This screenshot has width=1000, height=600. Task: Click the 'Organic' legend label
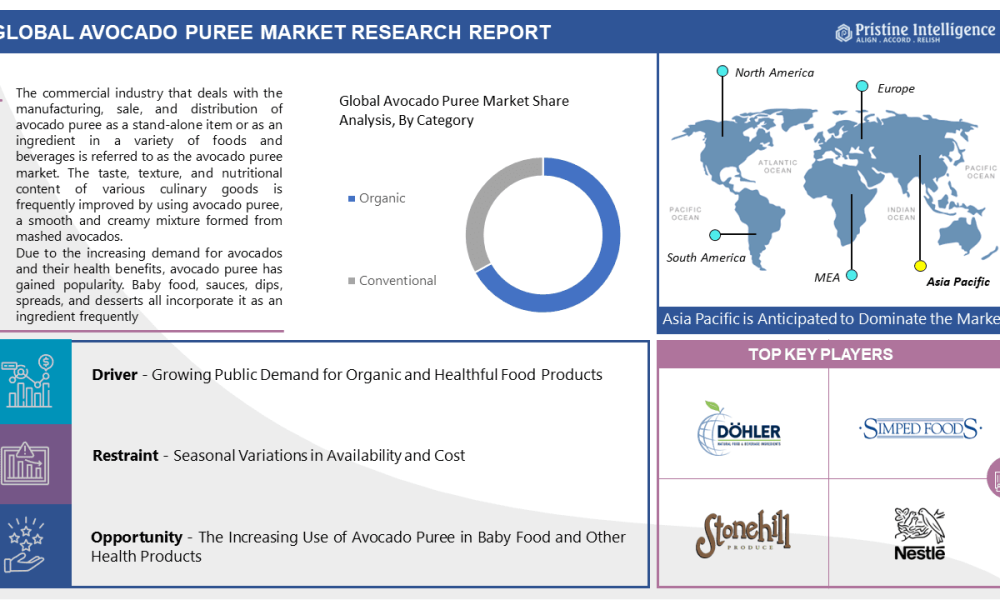382,198
